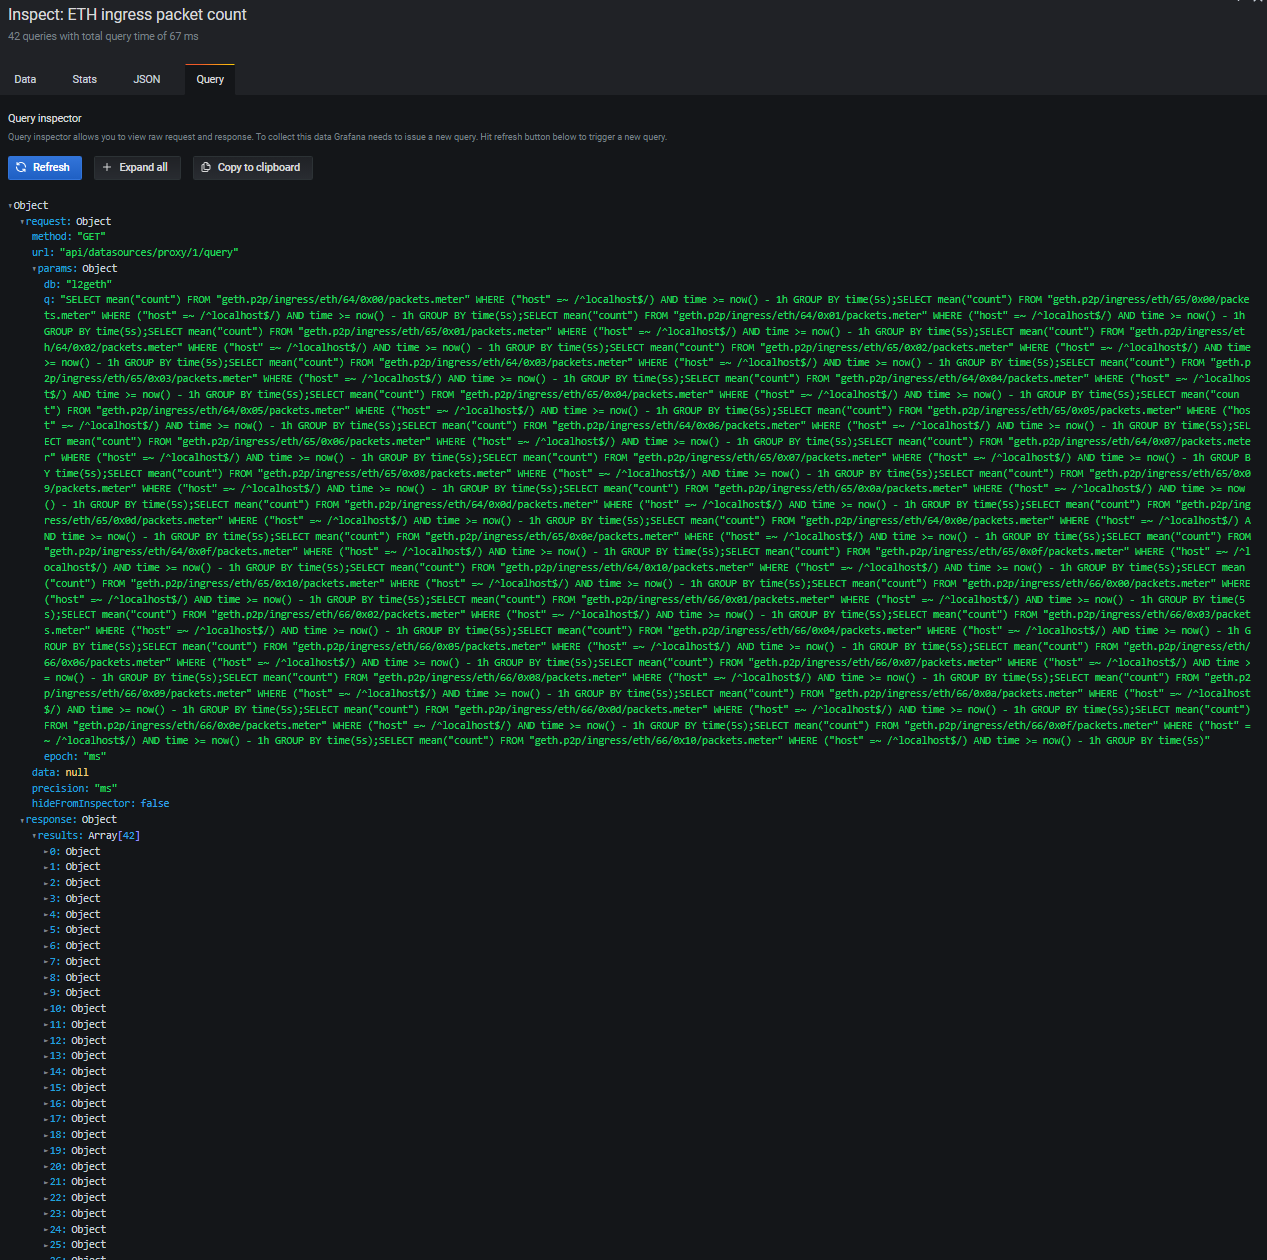The width and height of the screenshot is (1267, 1260).
Task: Collapse the root Object node
Action: (x=9, y=205)
